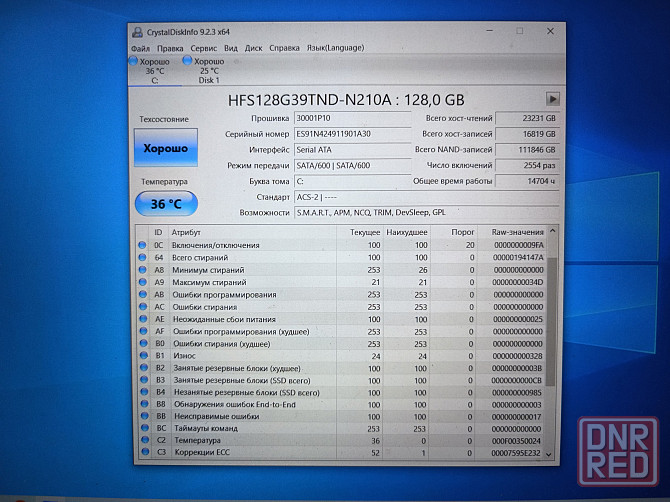Open the Диск menu

(253, 48)
